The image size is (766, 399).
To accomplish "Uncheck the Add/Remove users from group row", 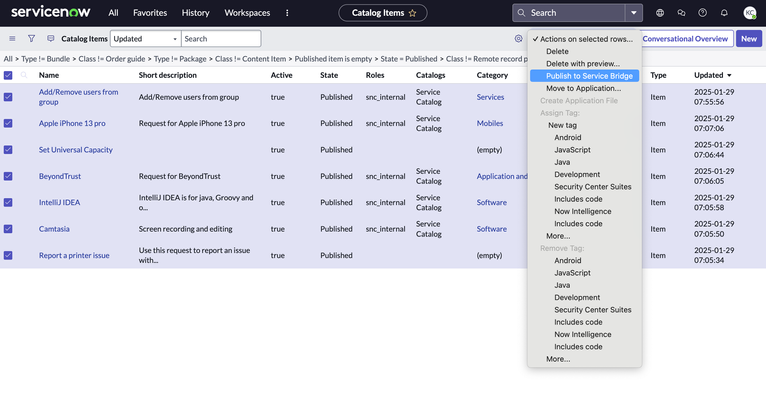I will (x=8, y=97).
